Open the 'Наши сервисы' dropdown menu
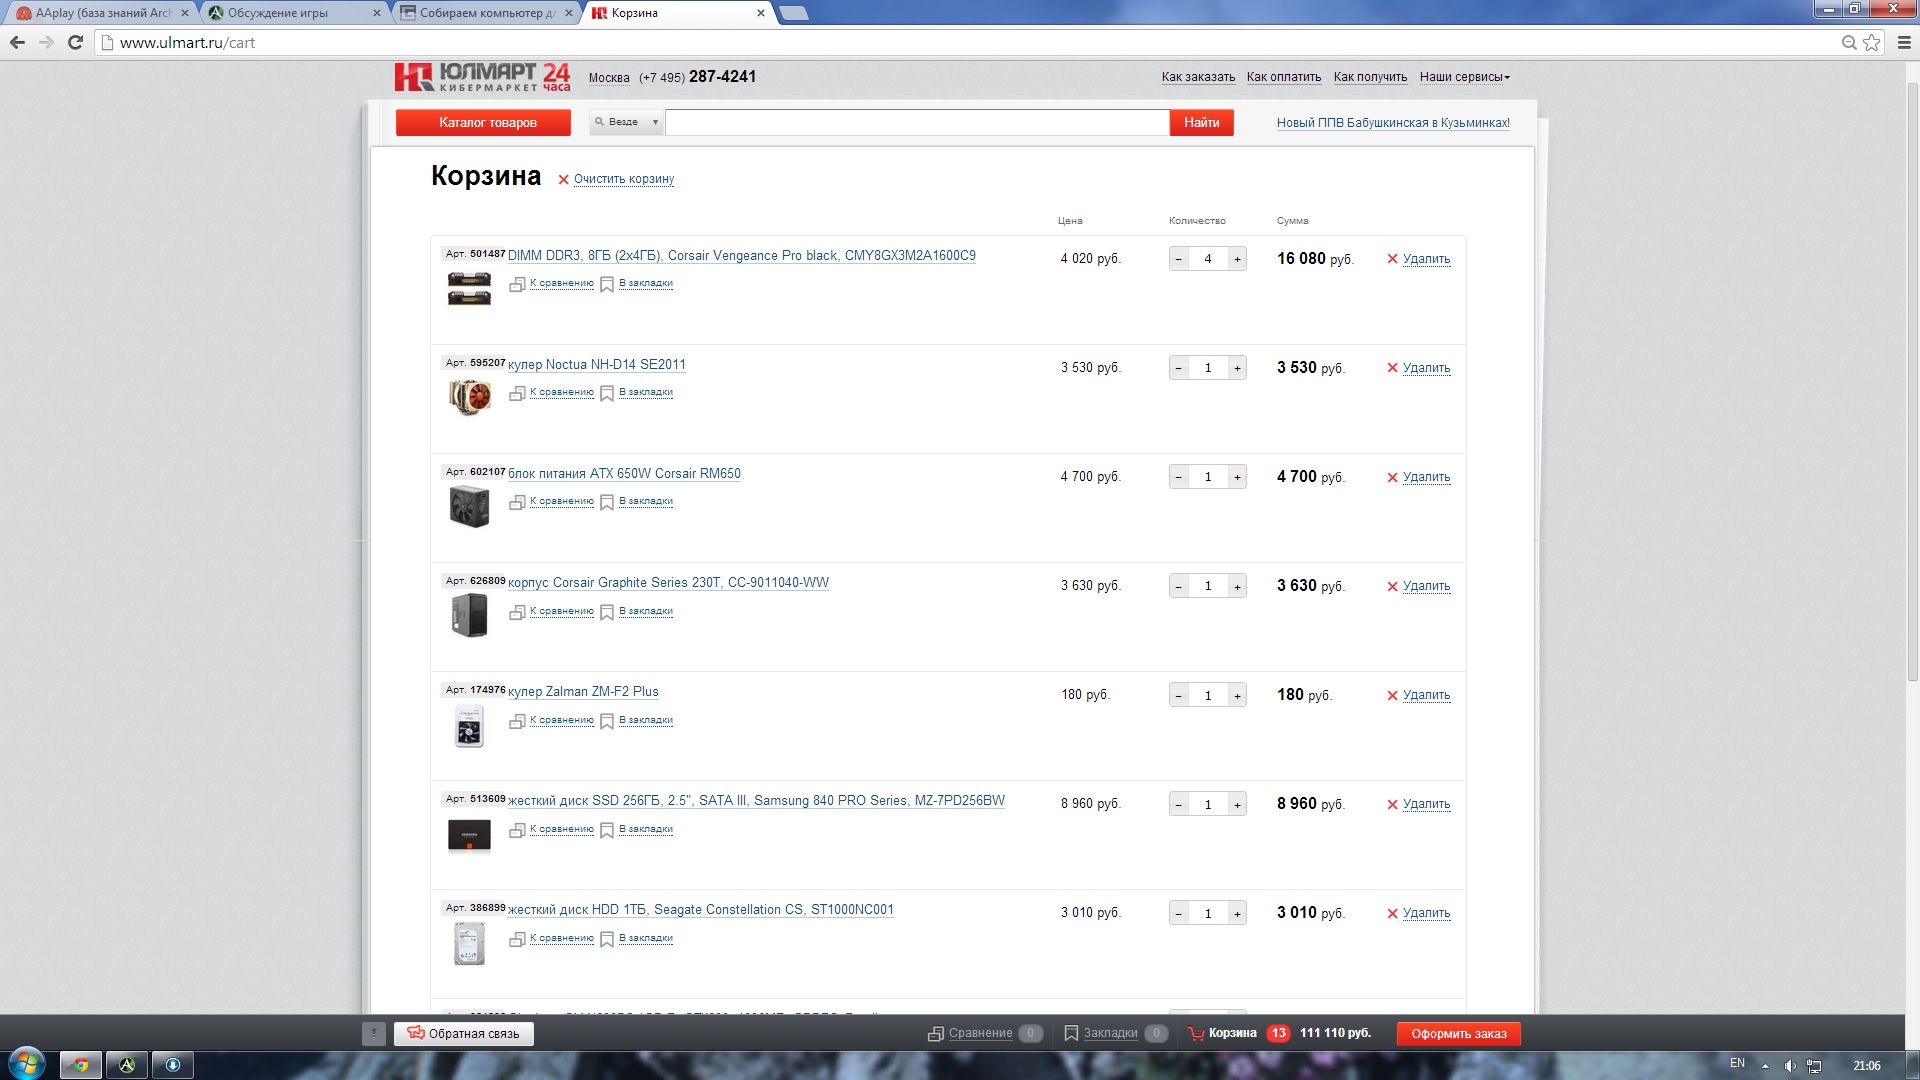This screenshot has width=1920, height=1080. pos(1464,77)
